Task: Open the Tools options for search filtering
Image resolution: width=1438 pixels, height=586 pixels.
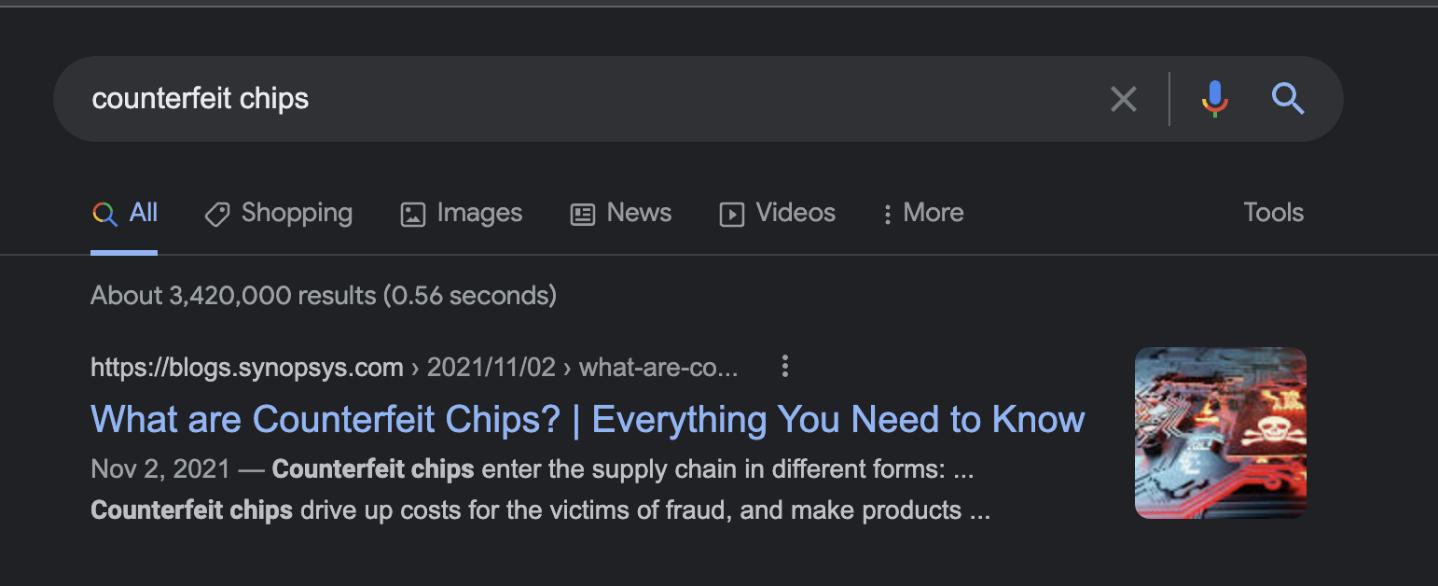Action: [1273, 212]
